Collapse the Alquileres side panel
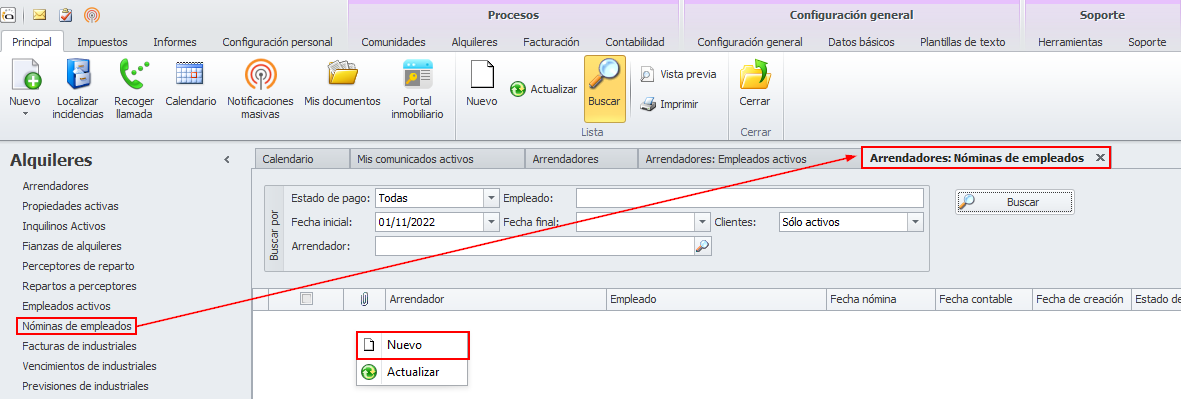Image resolution: width=1181 pixels, height=399 pixels. (227, 160)
